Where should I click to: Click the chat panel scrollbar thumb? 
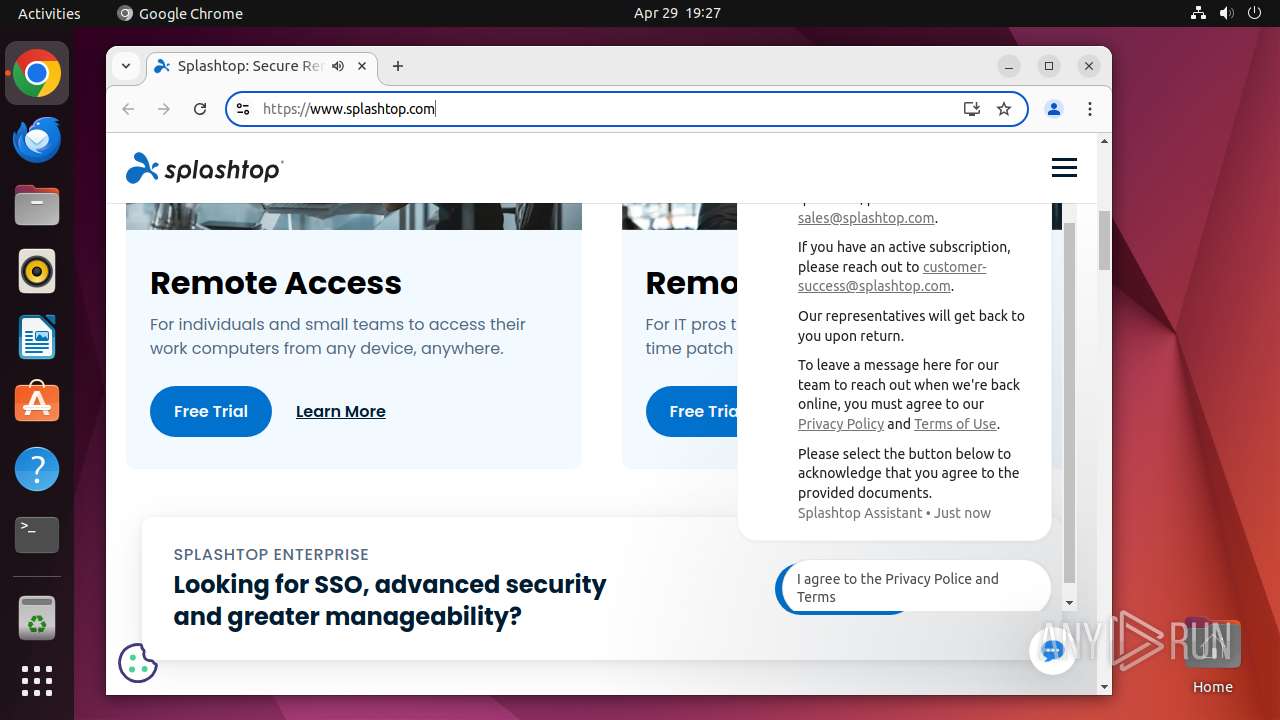[x=1069, y=402]
